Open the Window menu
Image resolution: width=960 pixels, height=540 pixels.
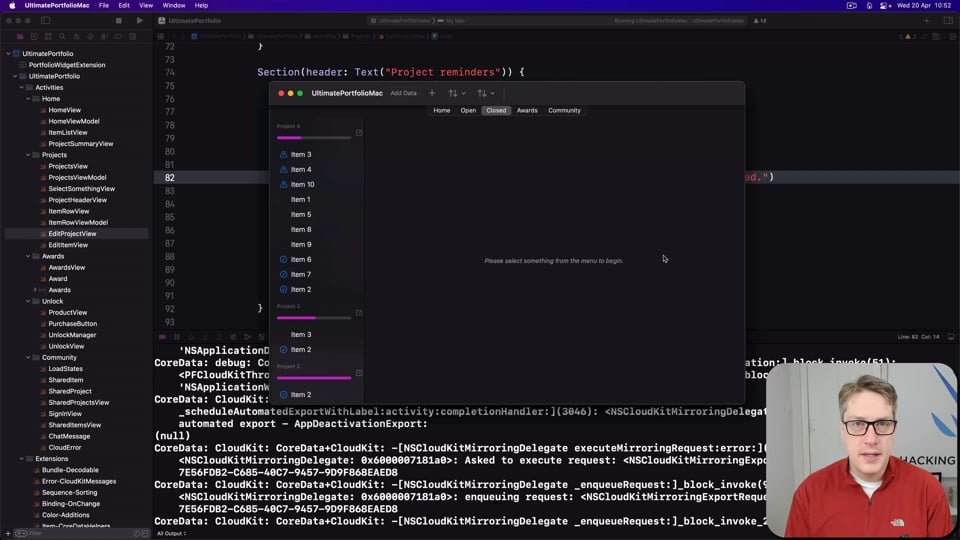(x=174, y=6)
